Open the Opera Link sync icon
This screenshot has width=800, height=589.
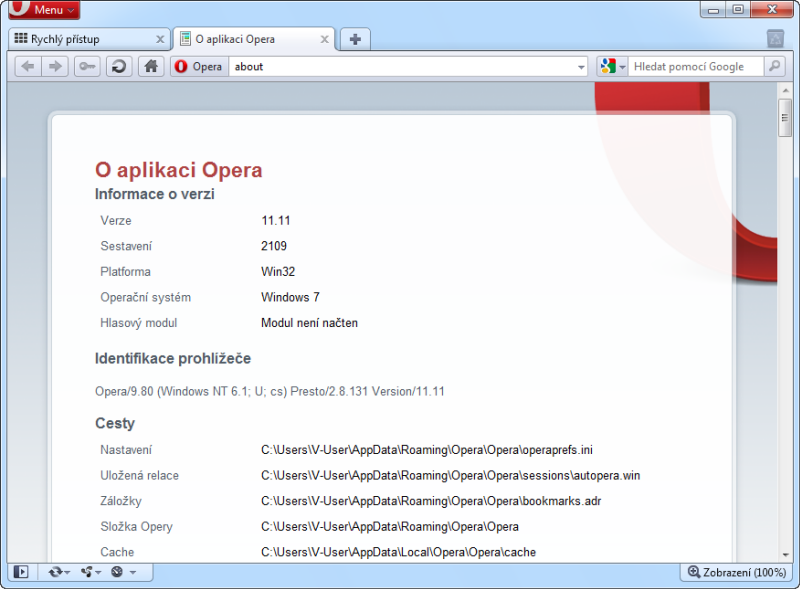pos(55,572)
